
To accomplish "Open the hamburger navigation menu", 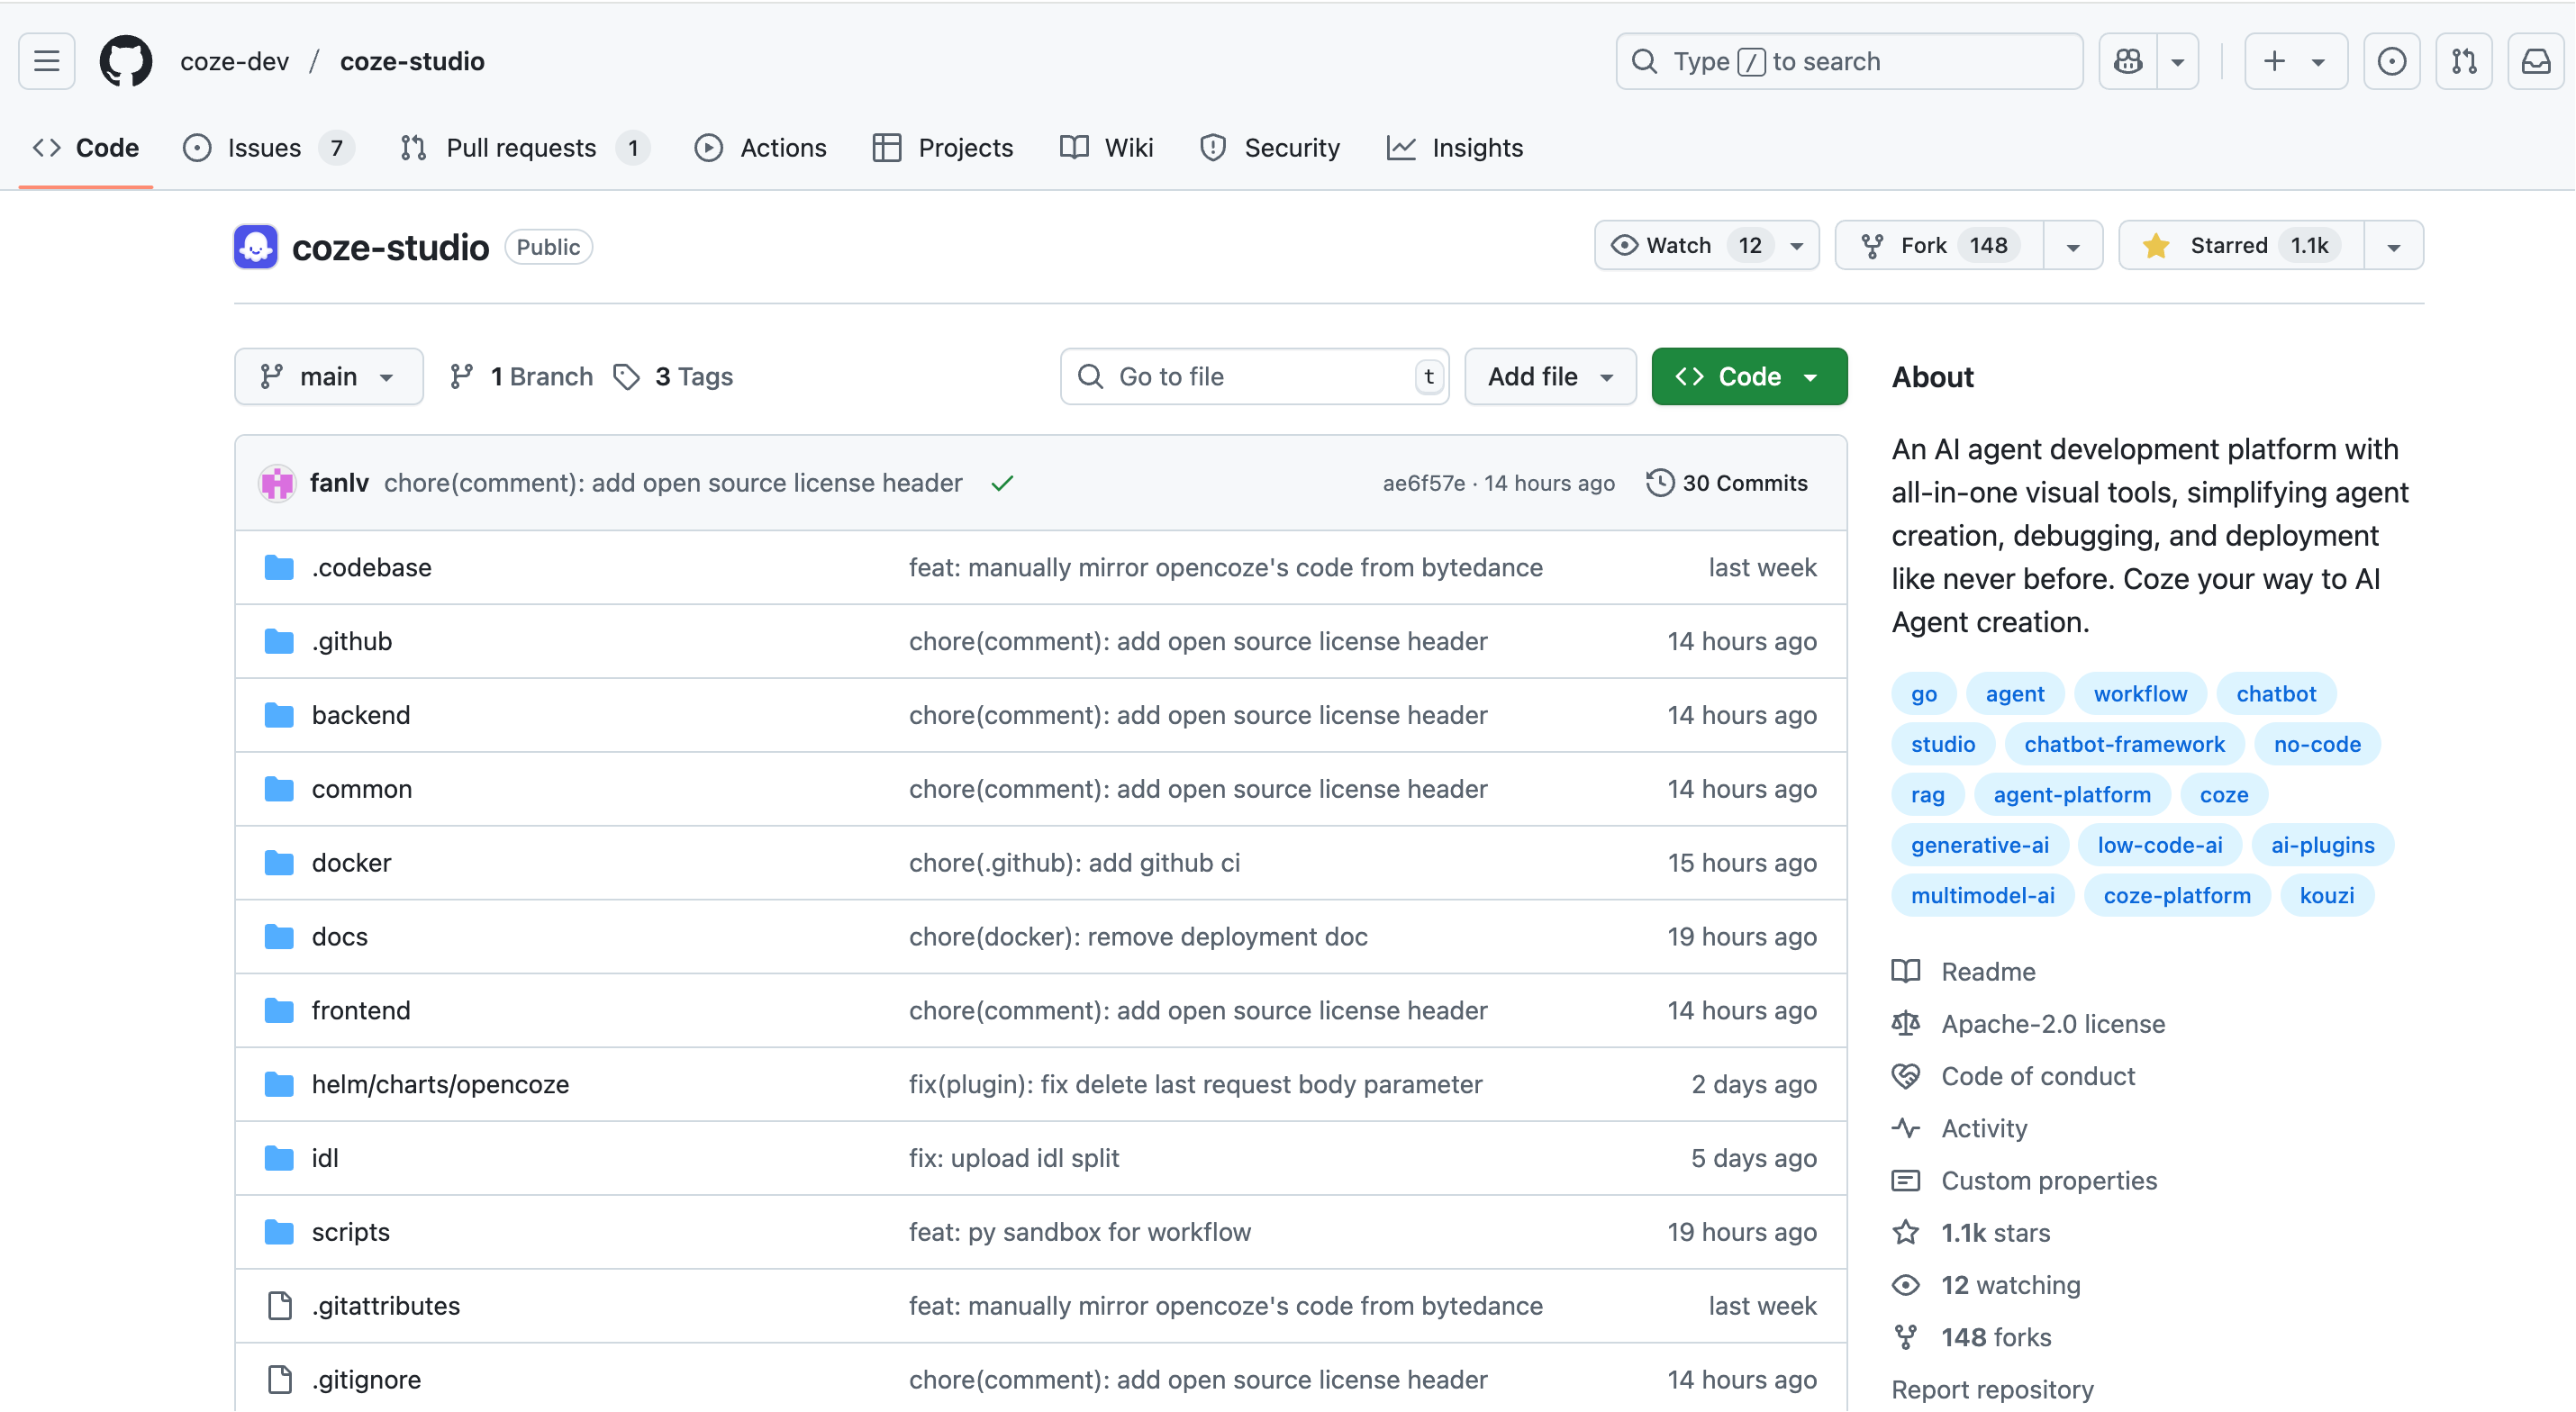I will click(x=46, y=61).
